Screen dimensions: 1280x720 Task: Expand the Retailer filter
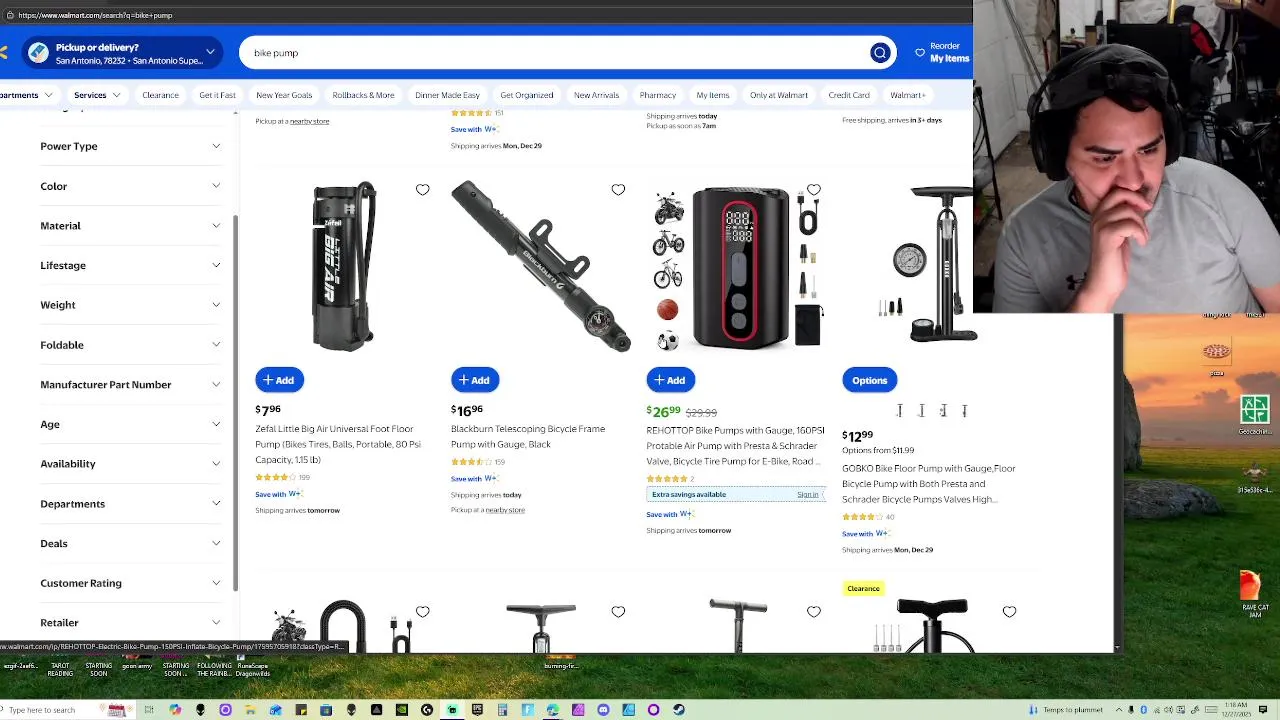pyautogui.click(x=130, y=623)
